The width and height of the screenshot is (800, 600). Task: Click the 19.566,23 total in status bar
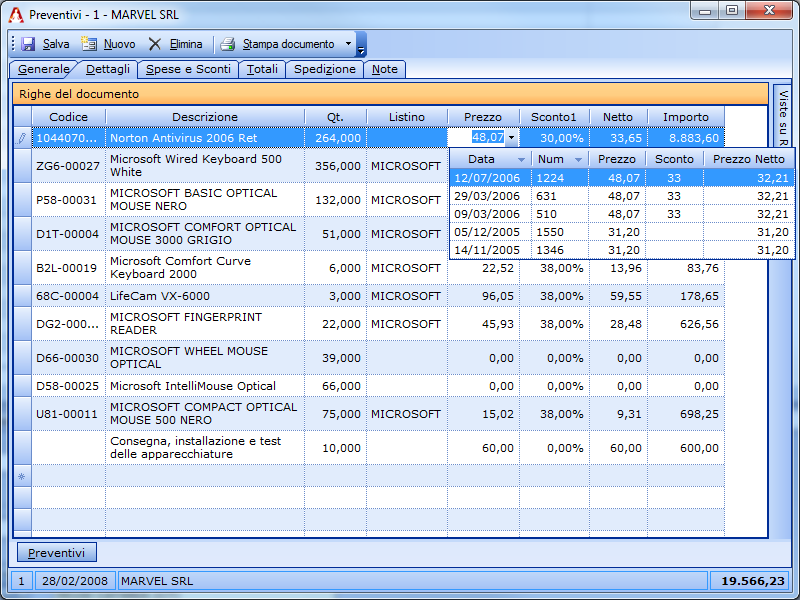[748, 581]
